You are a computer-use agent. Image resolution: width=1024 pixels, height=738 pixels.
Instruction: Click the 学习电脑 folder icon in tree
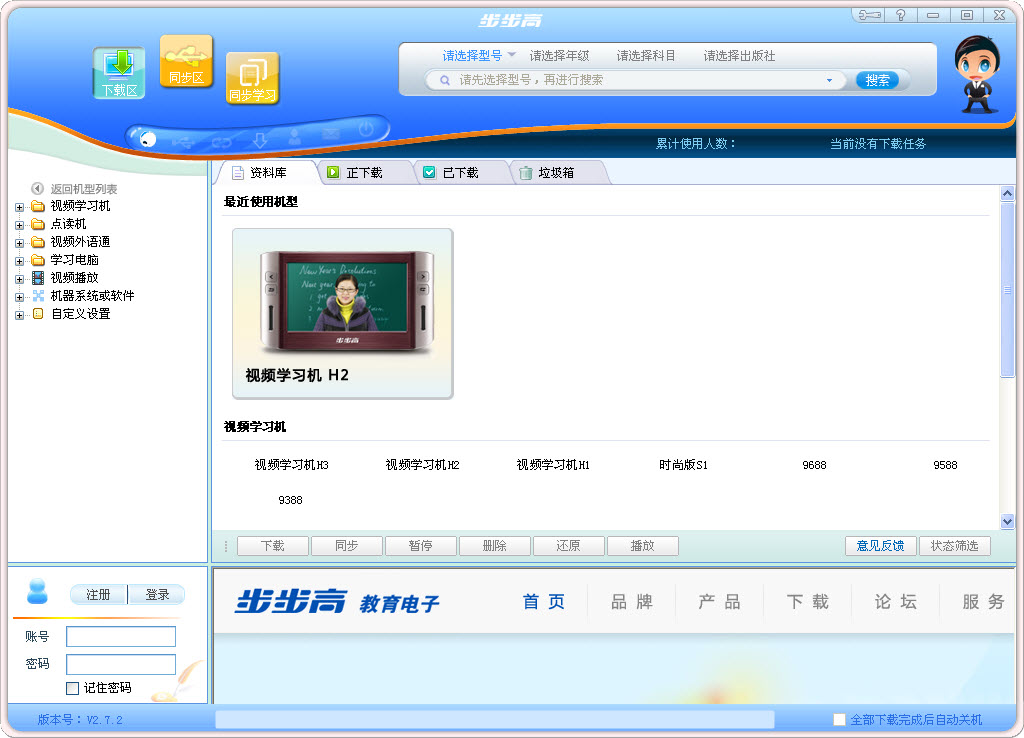click(38, 260)
